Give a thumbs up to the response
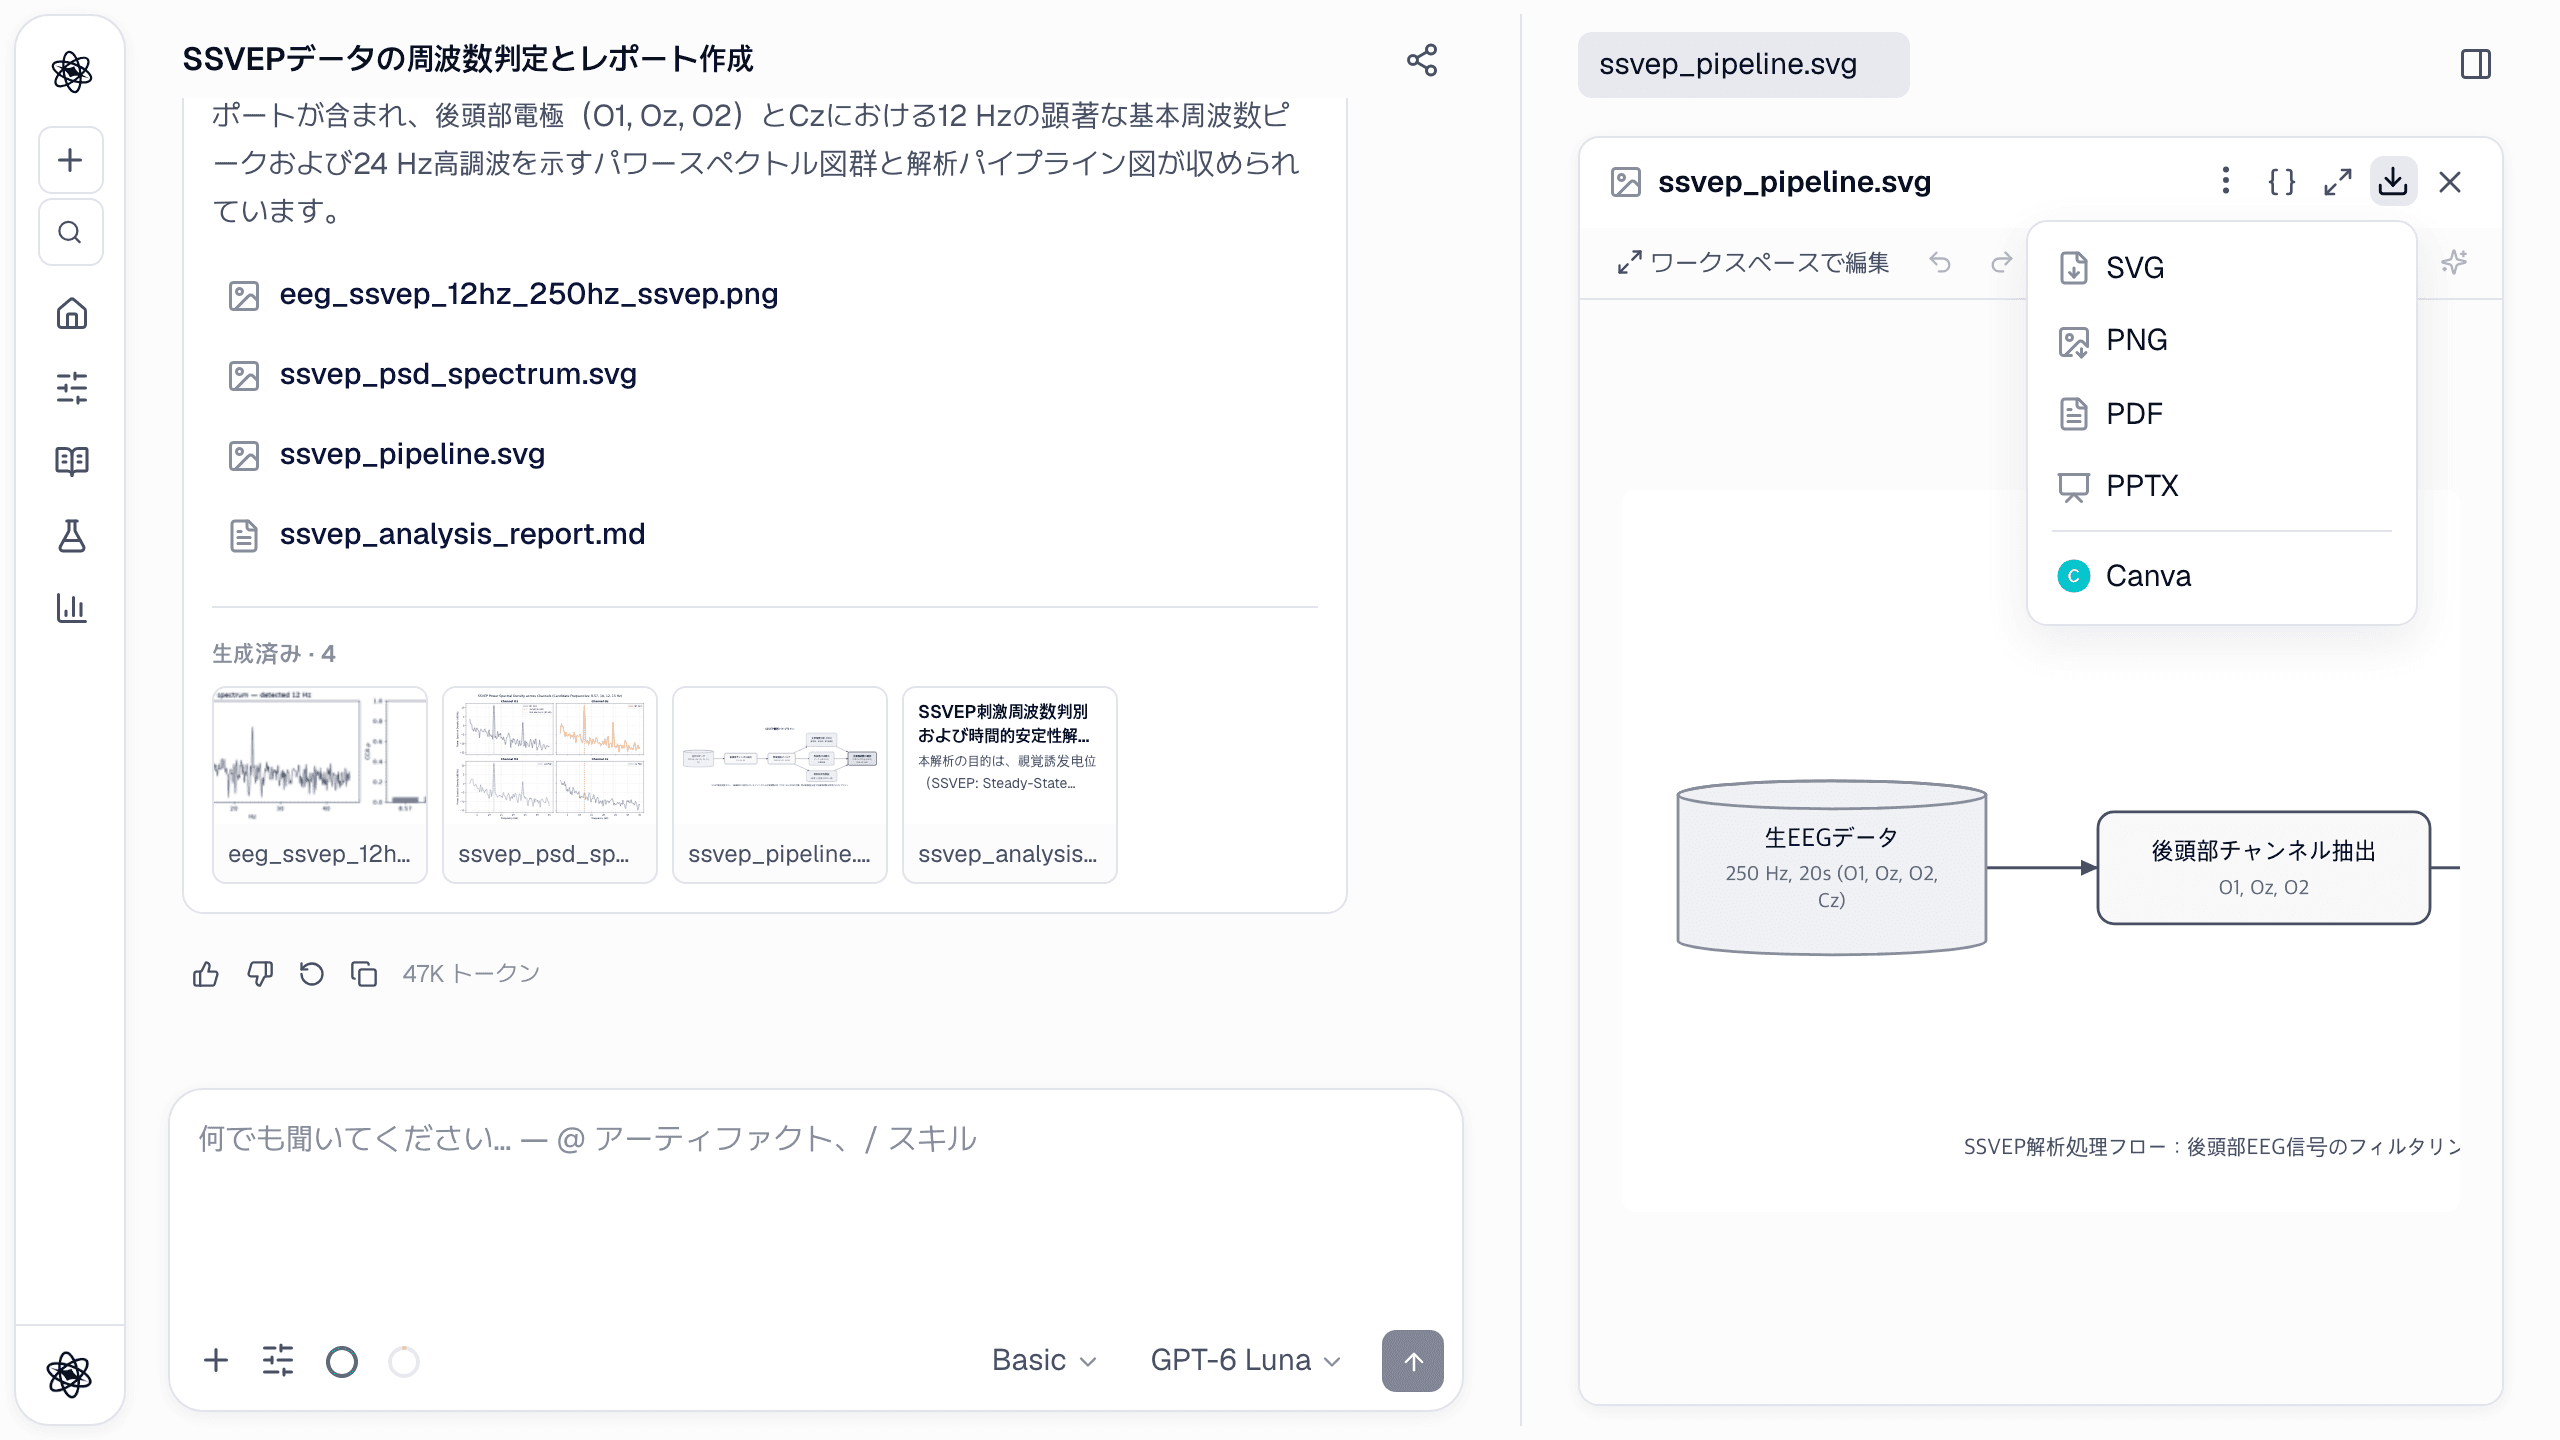Screen dimensions: 2560x1440 (x=206, y=974)
